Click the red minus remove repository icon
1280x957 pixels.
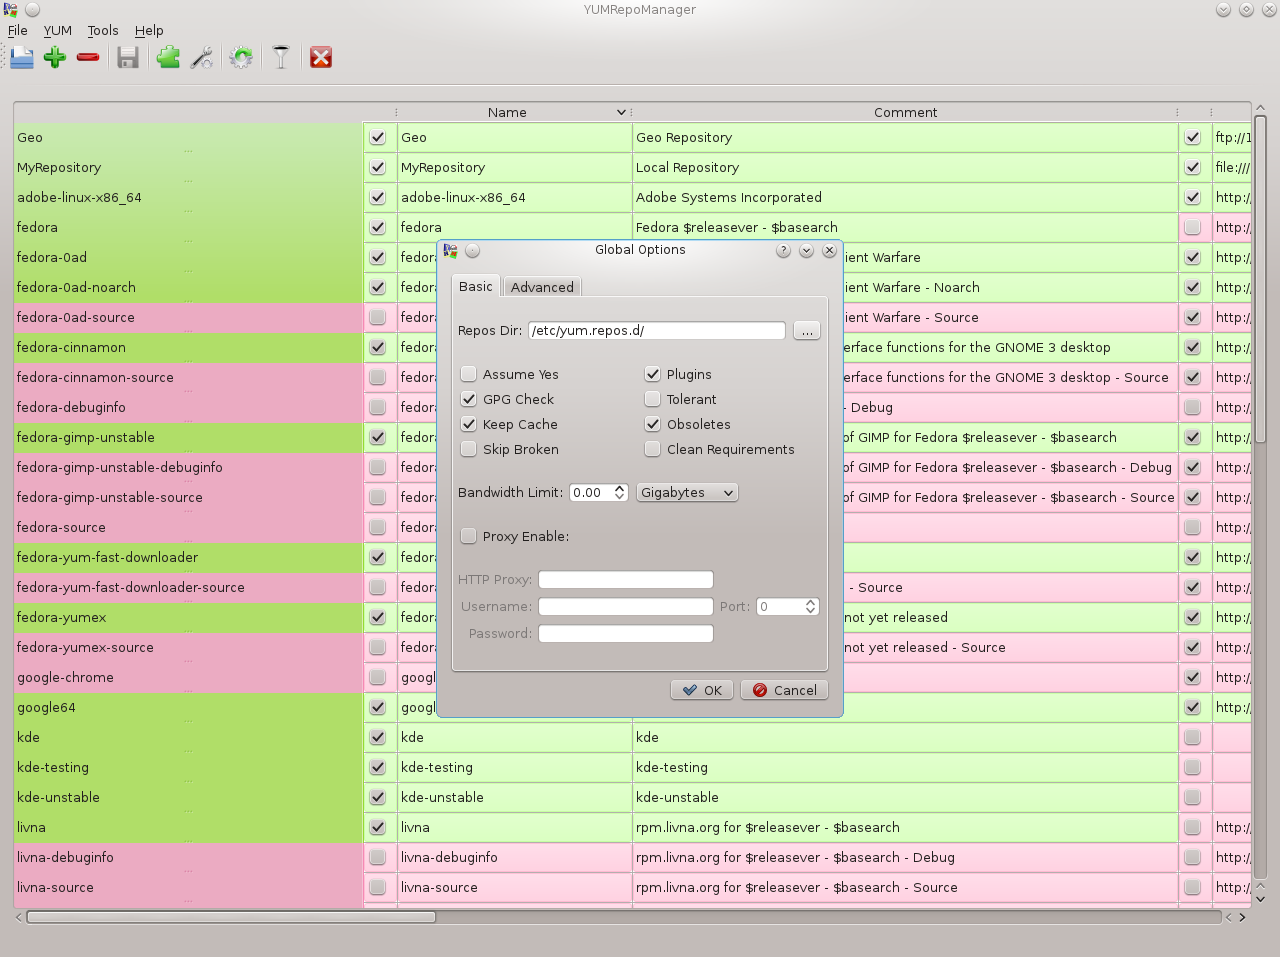point(88,57)
